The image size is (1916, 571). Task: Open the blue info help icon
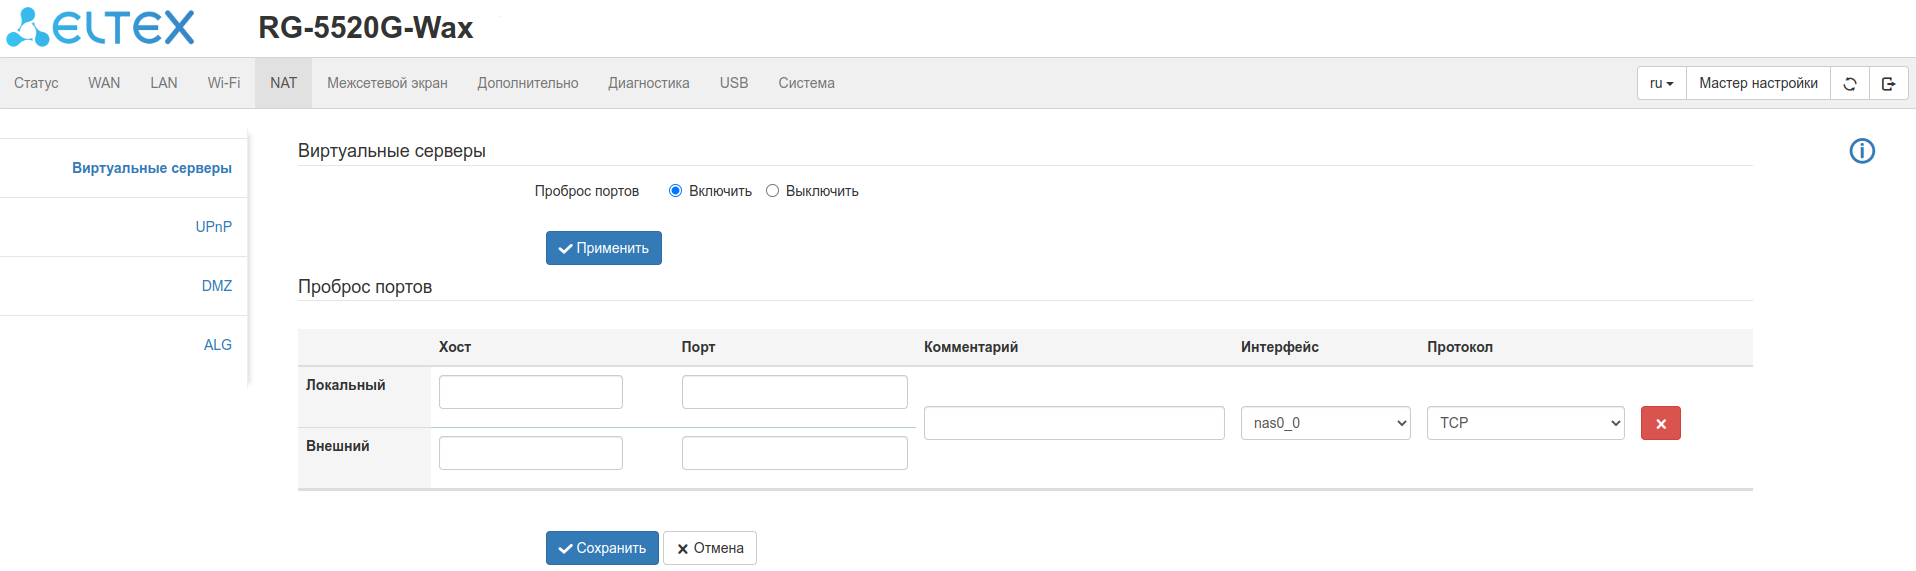coord(1861,151)
